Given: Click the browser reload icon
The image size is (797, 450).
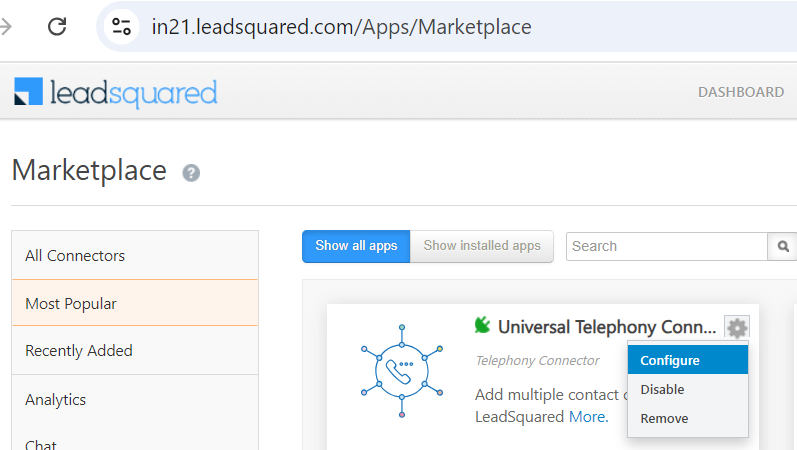Looking at the screenshot, I should coord(57,27).
